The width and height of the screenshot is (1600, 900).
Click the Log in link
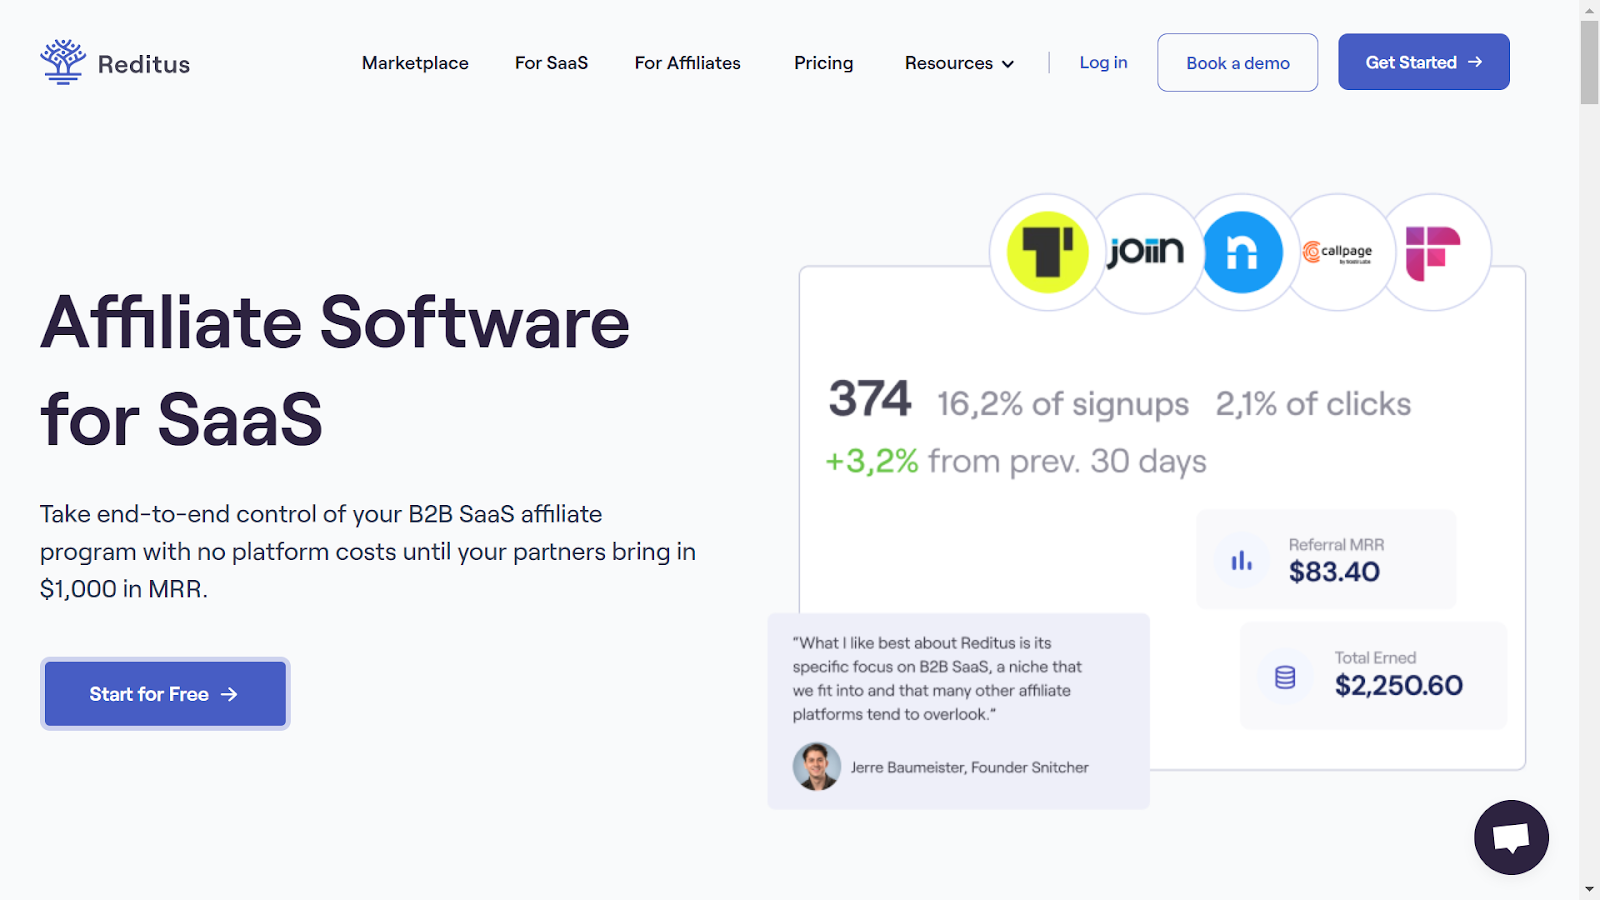point(1103,62)
